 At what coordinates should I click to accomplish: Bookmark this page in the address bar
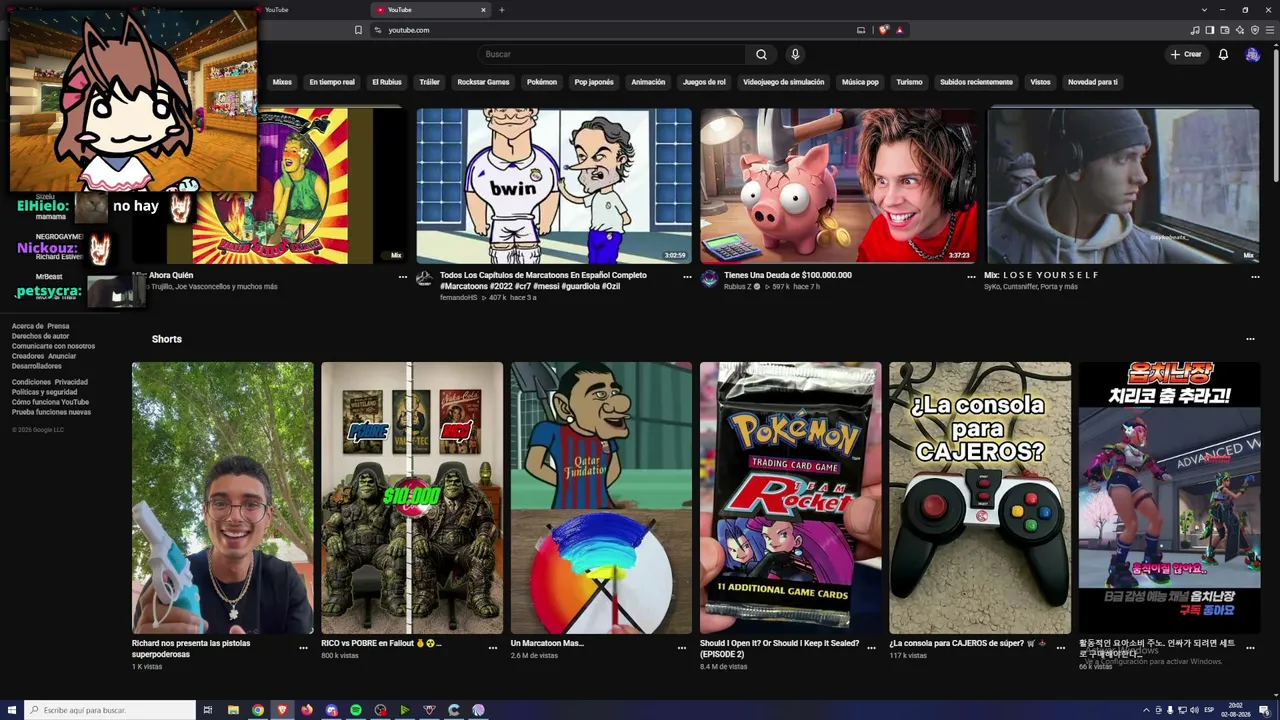click(x=358, y=30)
